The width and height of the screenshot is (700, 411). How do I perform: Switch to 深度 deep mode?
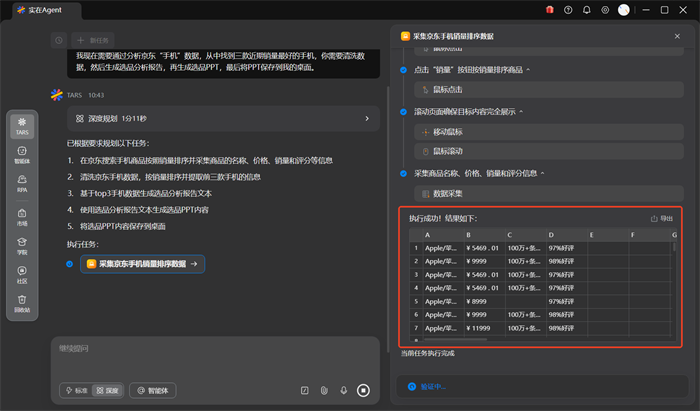(107, 390)
